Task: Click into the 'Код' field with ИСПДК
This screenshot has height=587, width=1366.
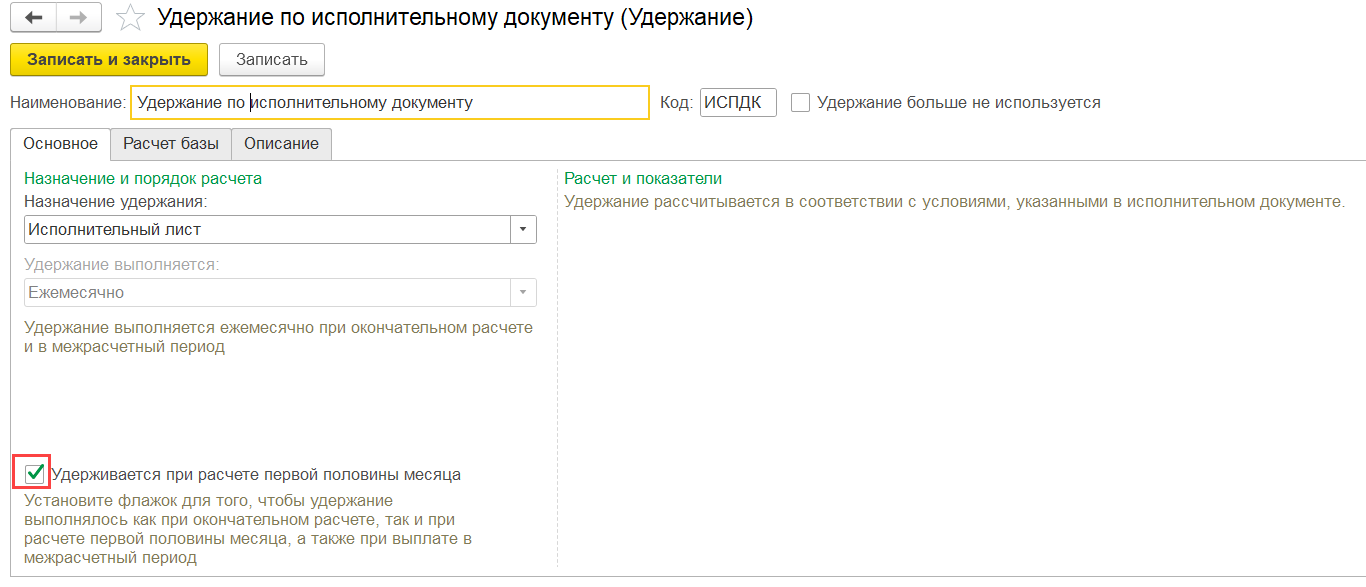Action: click(x=738, y=102)
